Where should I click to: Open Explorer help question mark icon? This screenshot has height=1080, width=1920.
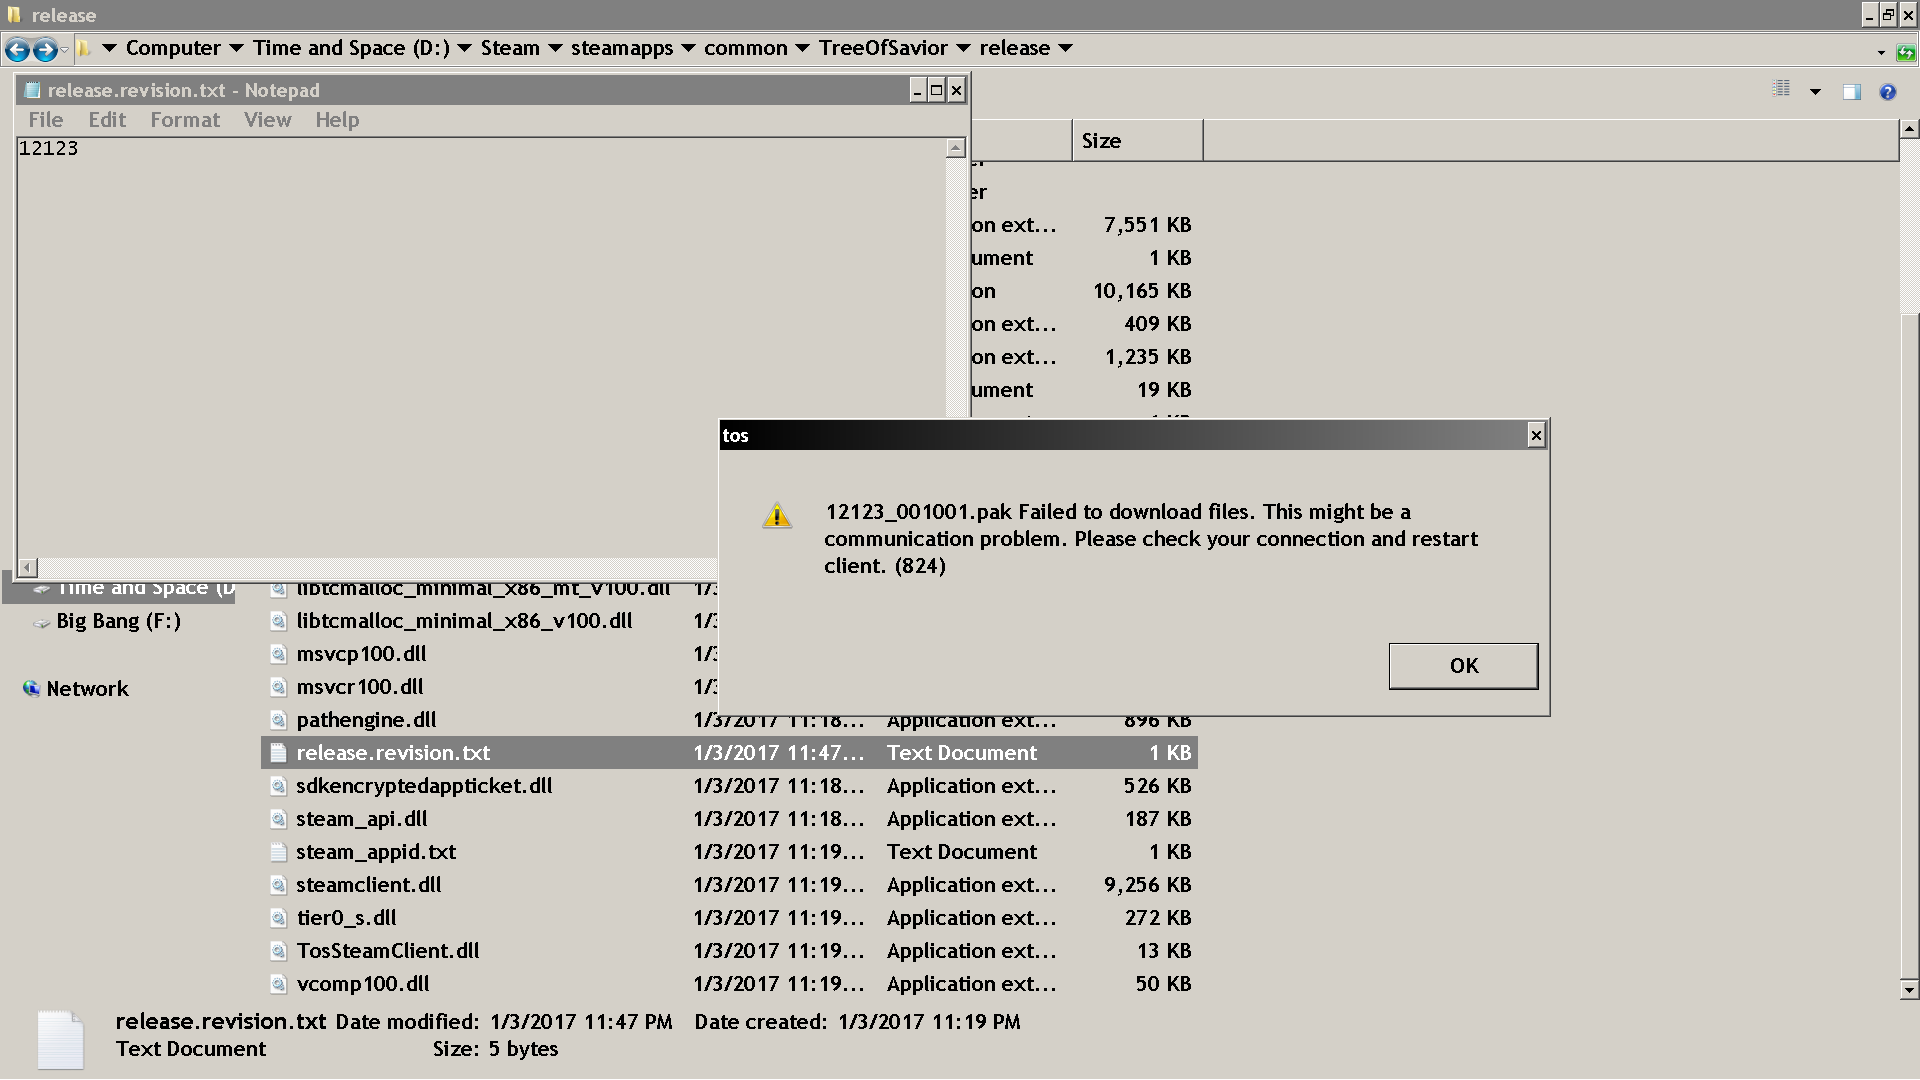[x=1887, y=92]
